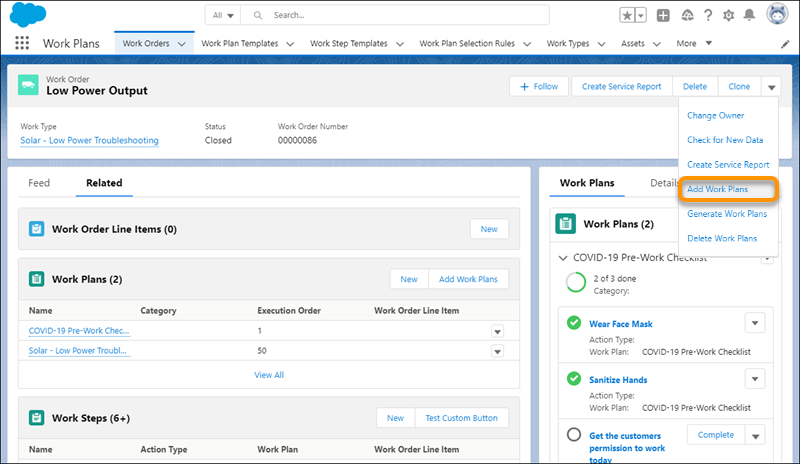Viewport: 800px width, 464px height.
Task: Expand the Work Plan Templates chevron
Action: [x=290, y=44]
